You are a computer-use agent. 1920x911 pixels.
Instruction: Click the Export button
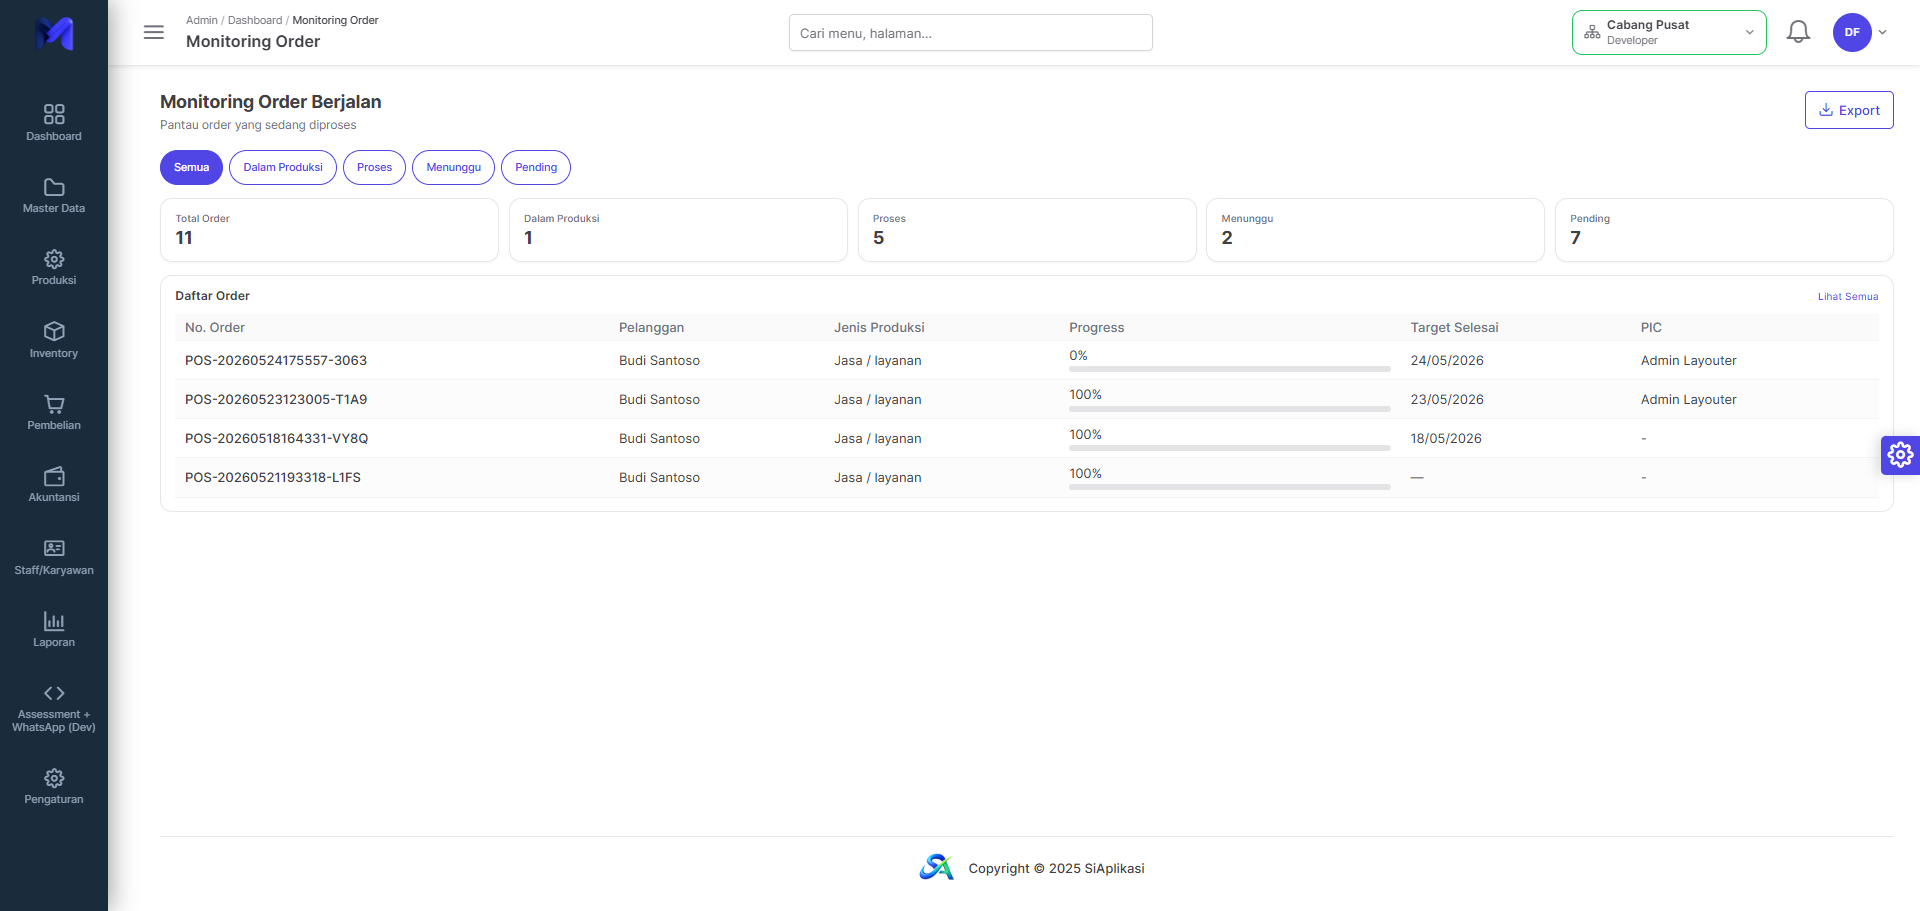(x=1849, y=110)
